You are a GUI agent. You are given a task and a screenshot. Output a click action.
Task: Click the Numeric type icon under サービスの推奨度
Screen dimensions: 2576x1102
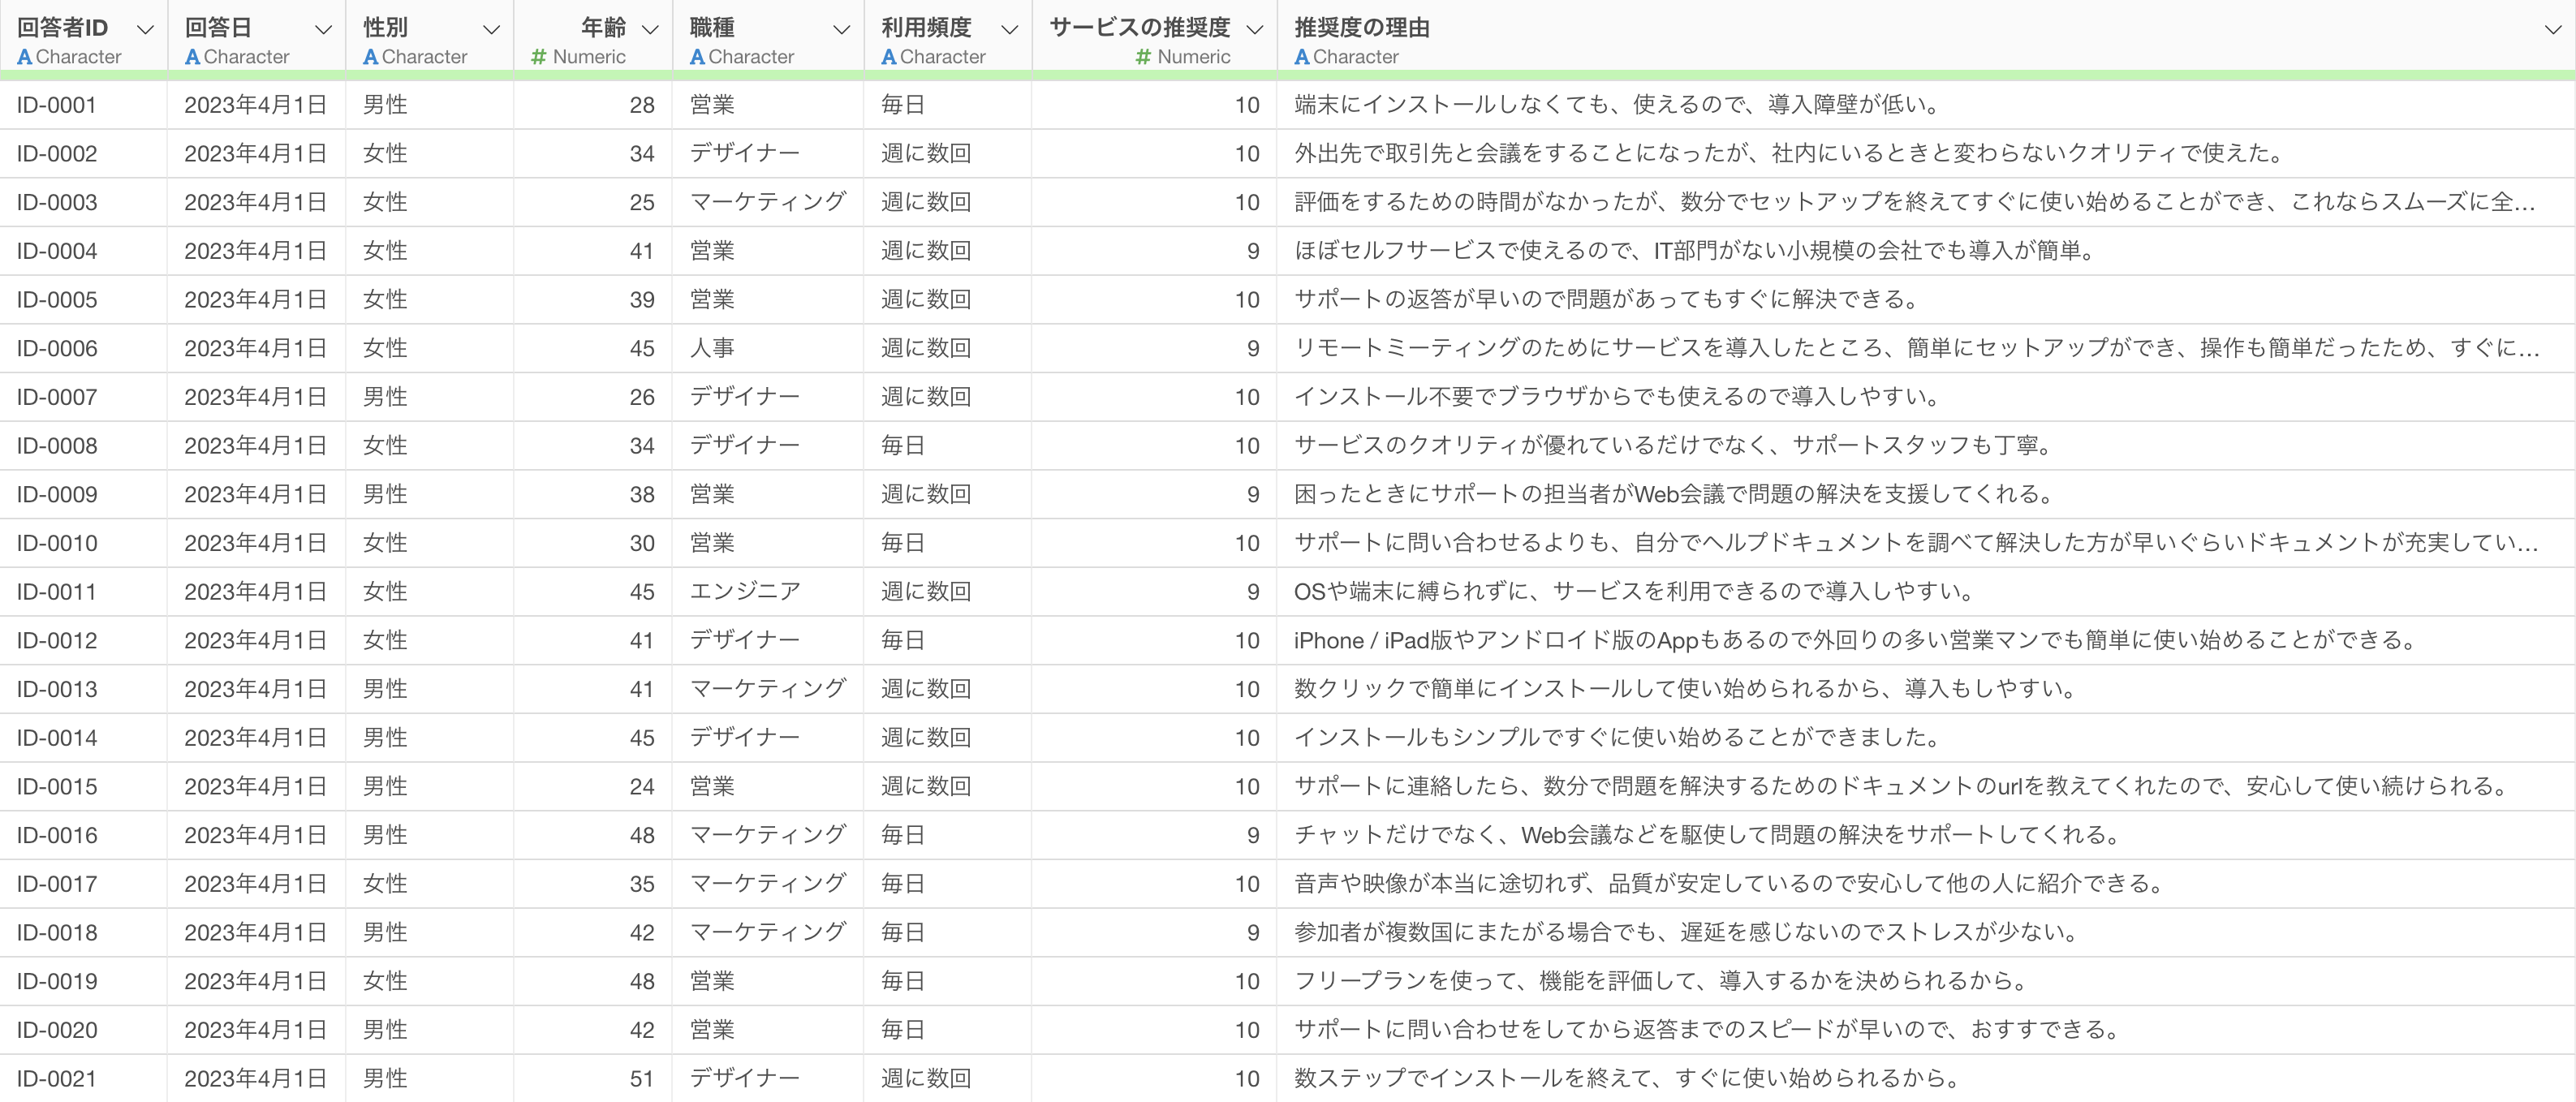pyautogui.click(x=1143, y=57)
